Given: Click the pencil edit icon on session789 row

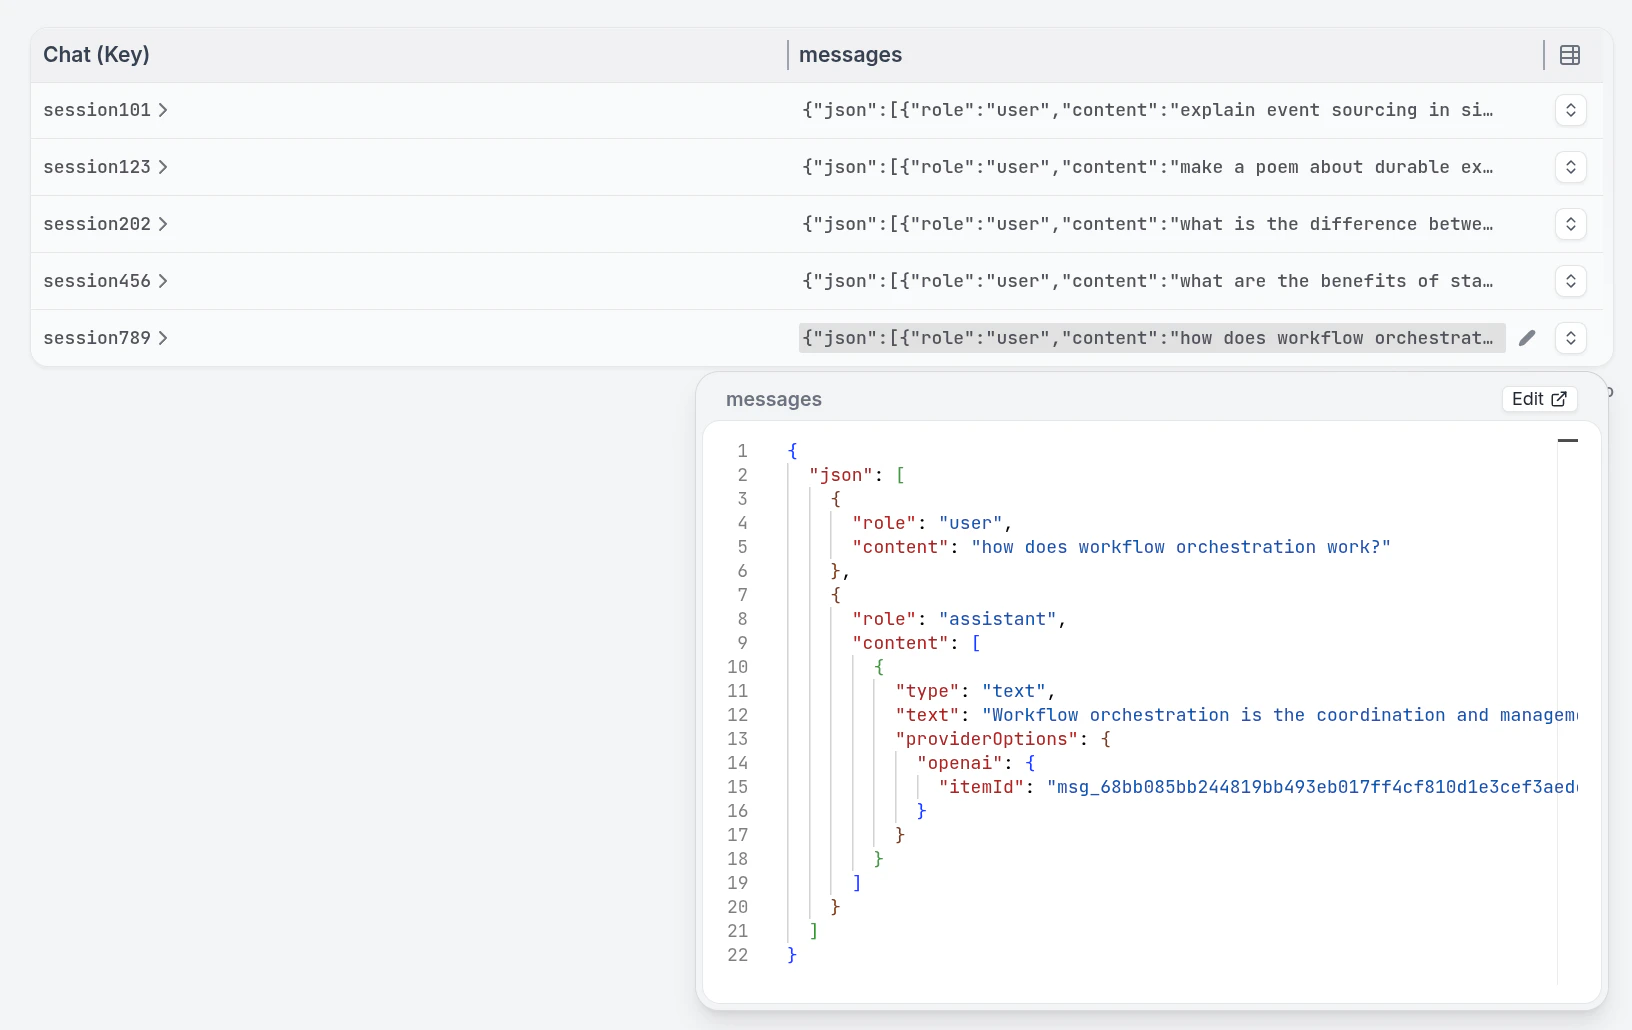Looking at the screenshot, I should (x=1527, y=338).
